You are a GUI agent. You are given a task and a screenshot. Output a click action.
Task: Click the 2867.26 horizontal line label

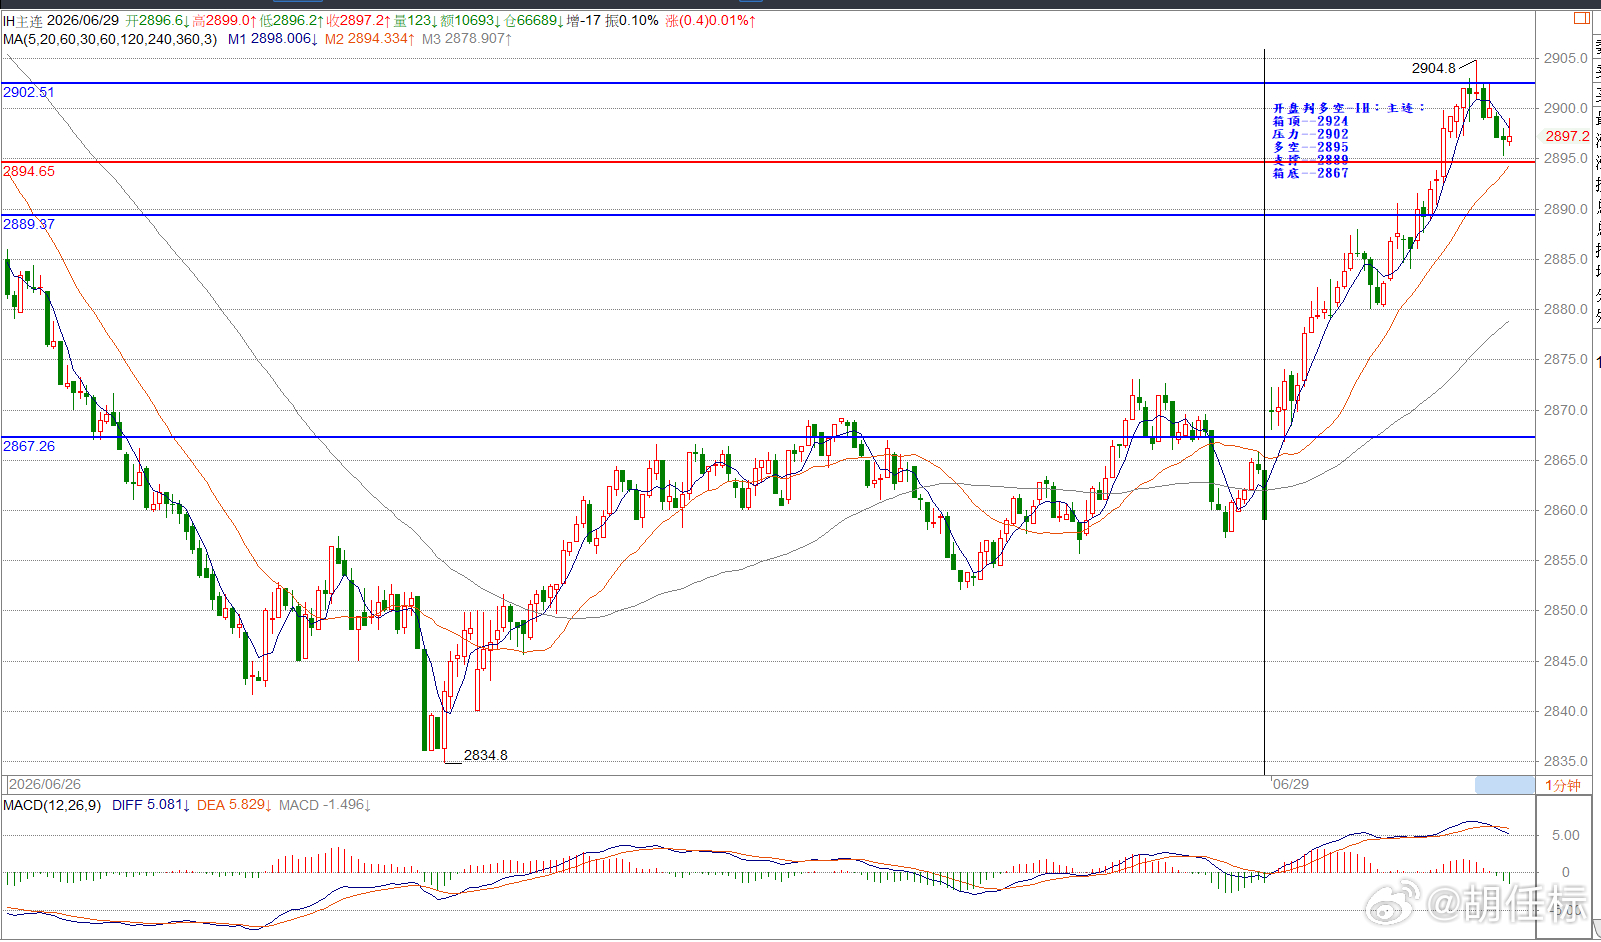click(x=29, y=446)
